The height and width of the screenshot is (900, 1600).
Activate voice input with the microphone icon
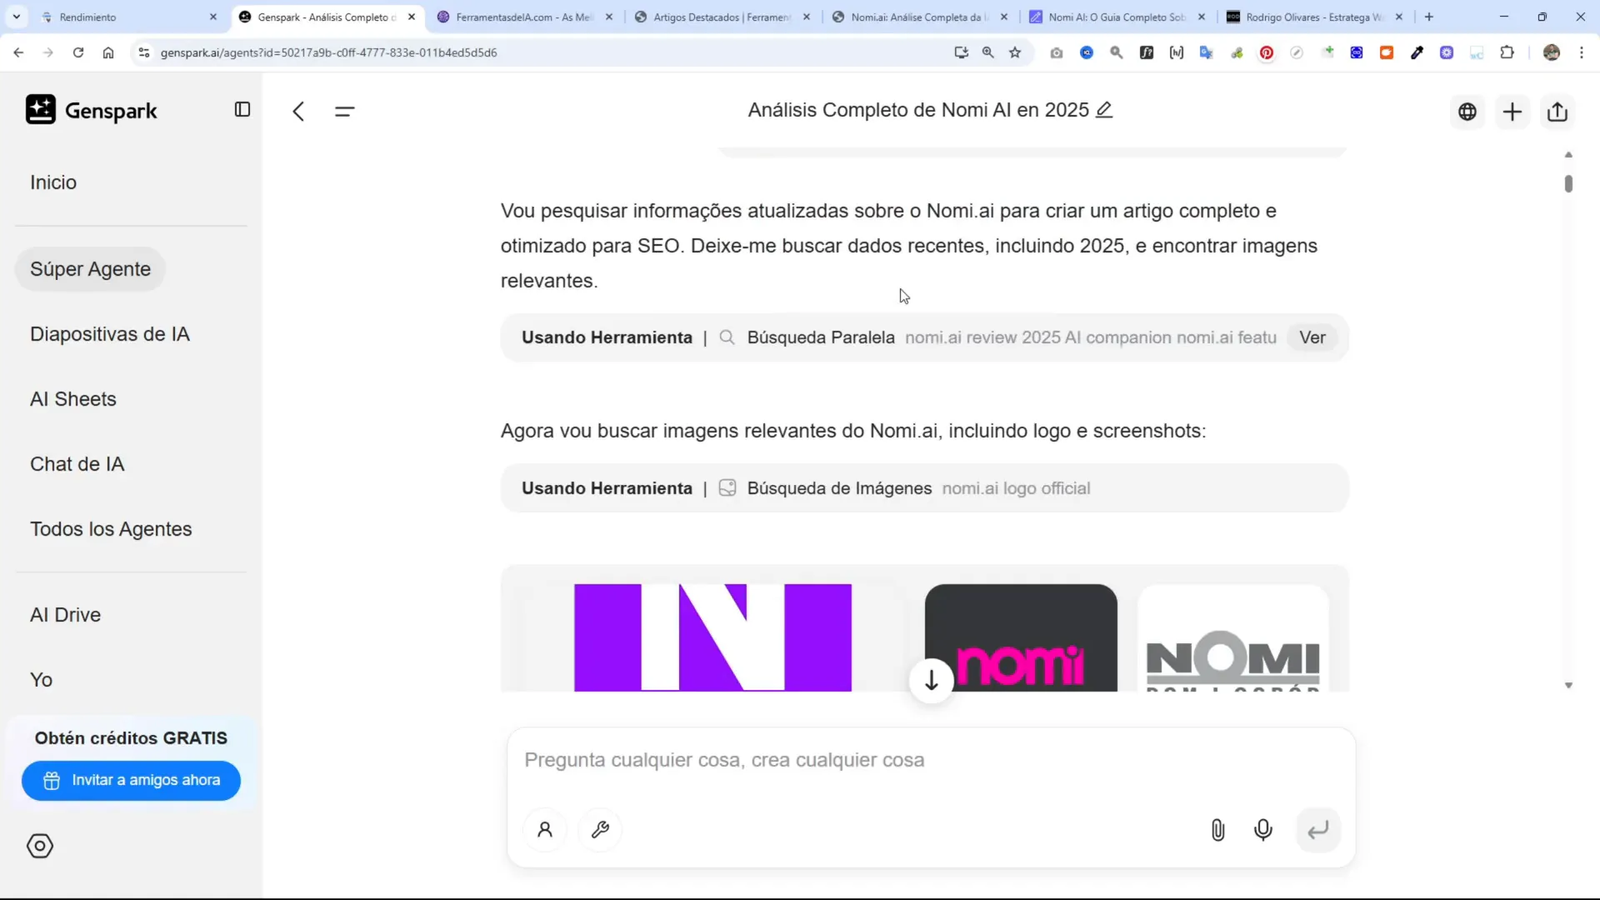(x=1263, y=830)
